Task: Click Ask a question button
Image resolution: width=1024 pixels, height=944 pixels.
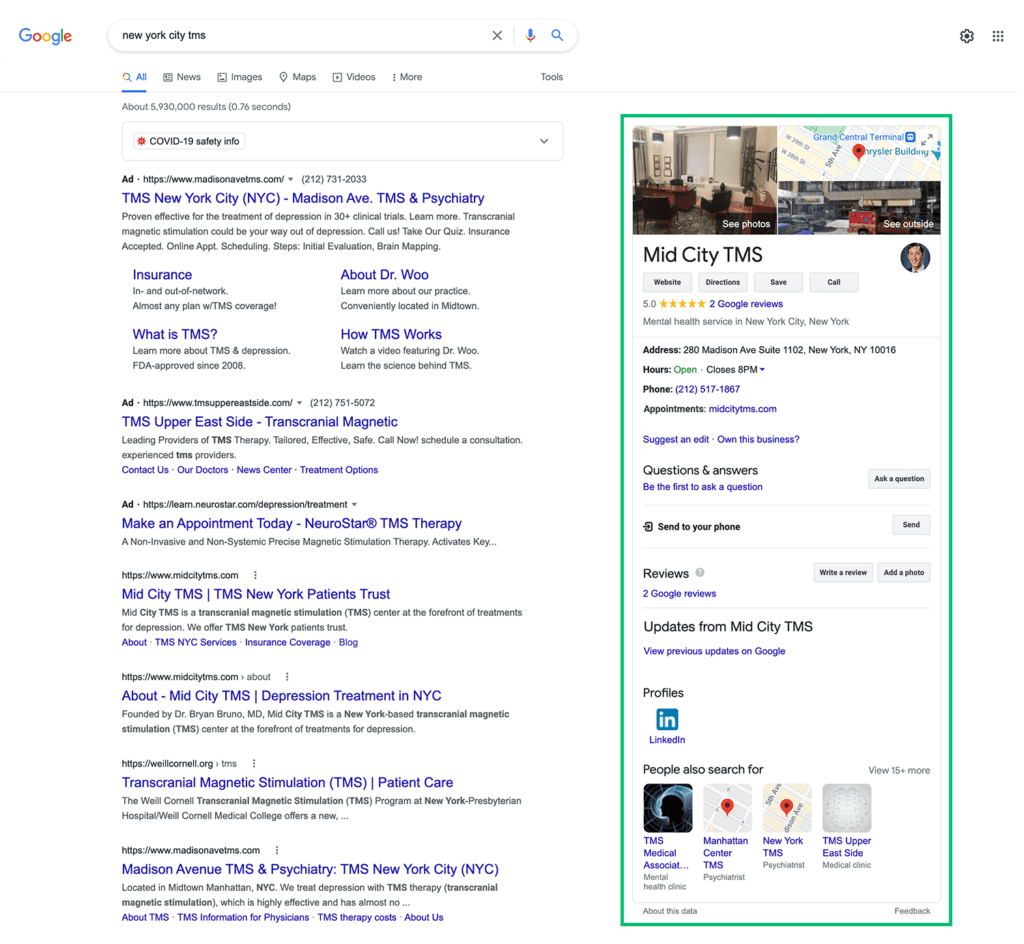Action: tap(899, 479)
